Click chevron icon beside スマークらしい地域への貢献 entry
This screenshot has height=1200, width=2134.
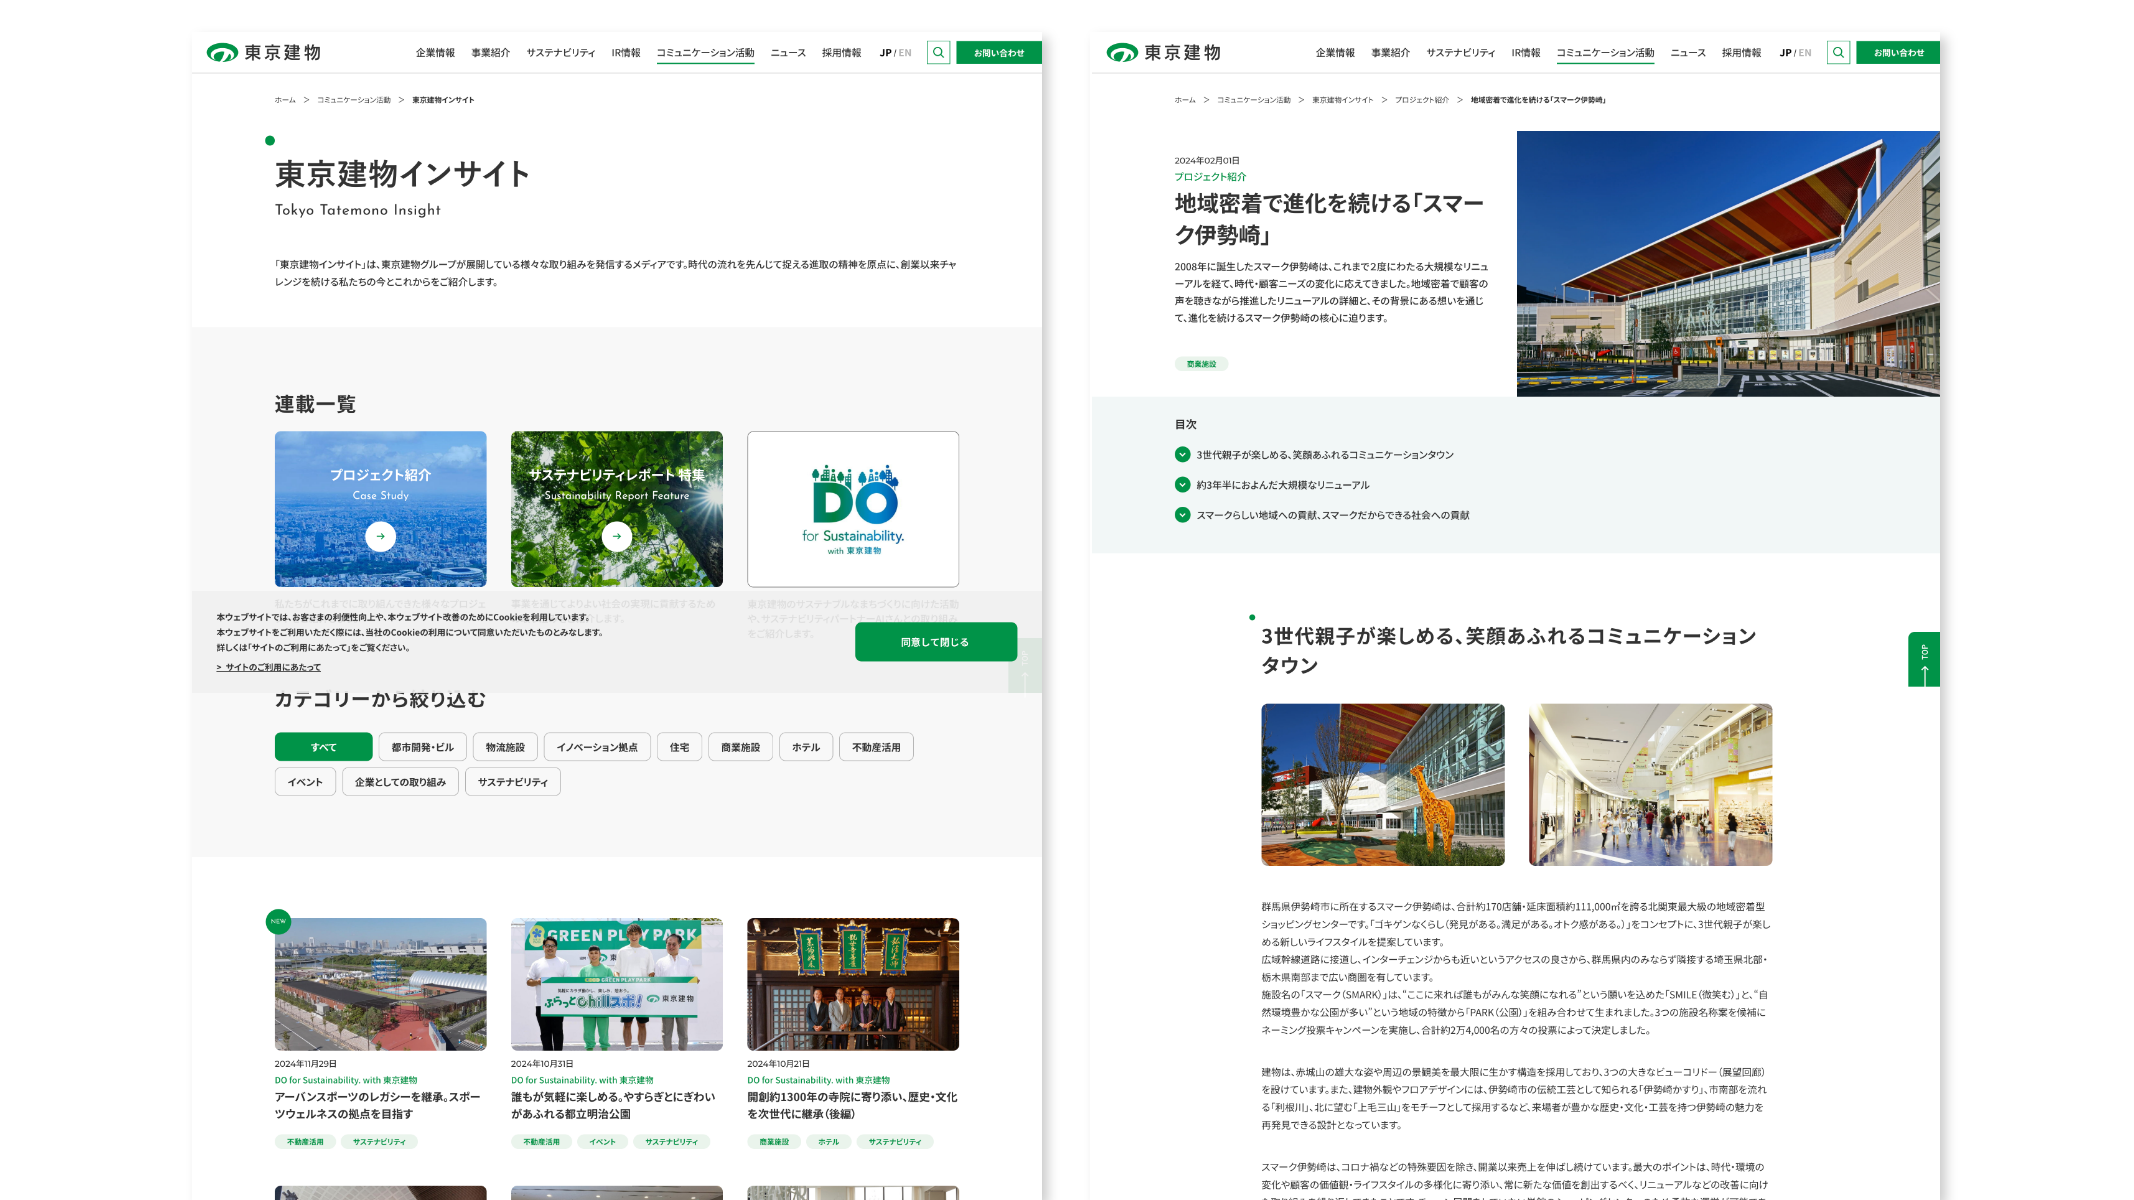coord(1182,515)
